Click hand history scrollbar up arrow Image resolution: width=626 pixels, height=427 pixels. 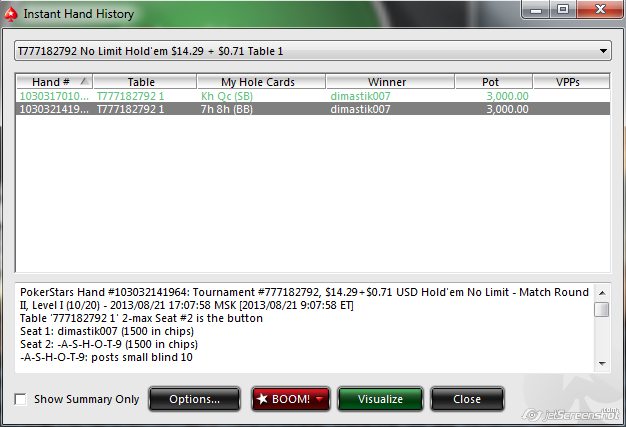coord(602,293)
